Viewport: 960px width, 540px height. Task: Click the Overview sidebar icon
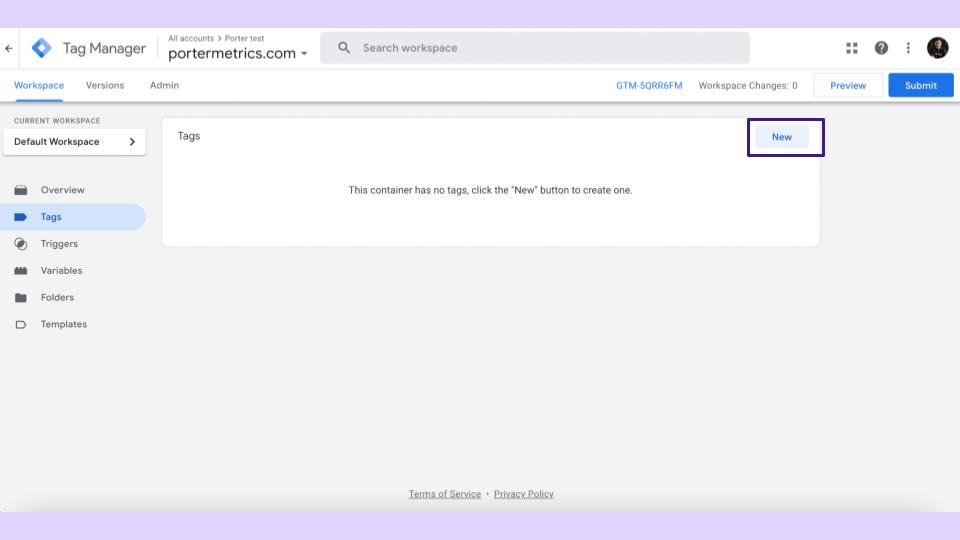(x=21, y=190)
